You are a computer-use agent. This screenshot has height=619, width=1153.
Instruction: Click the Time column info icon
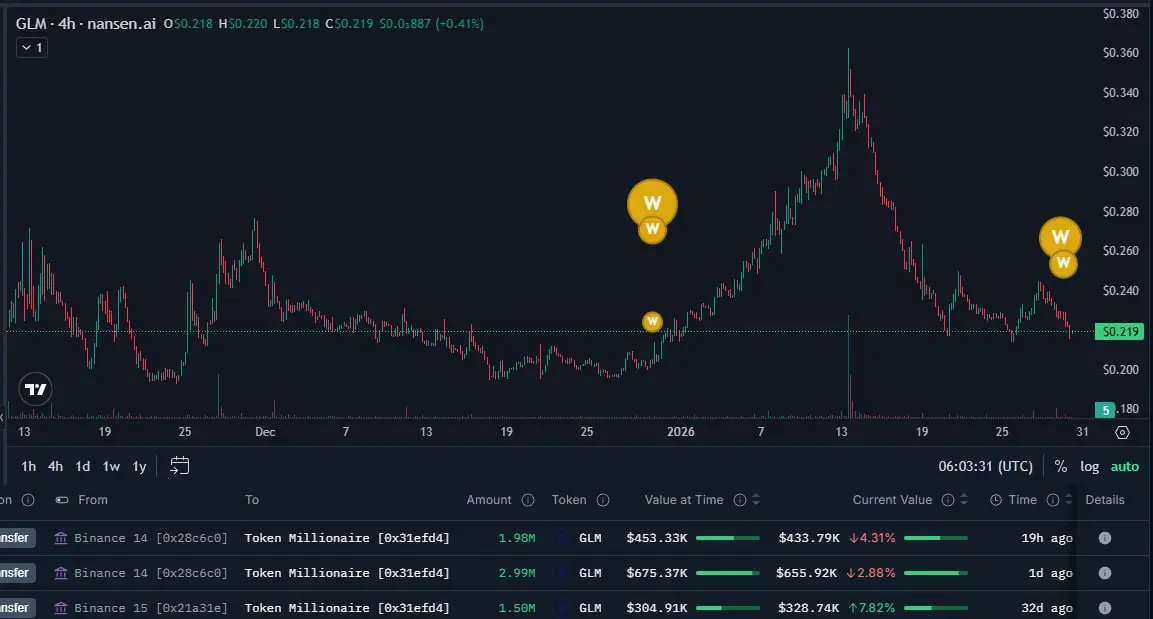point(1052,500)
